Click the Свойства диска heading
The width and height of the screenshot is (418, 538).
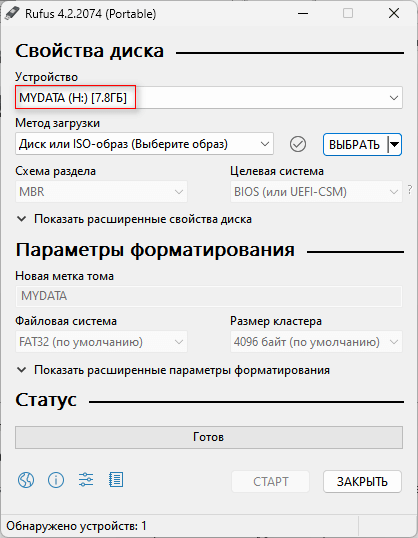(90, 51)
